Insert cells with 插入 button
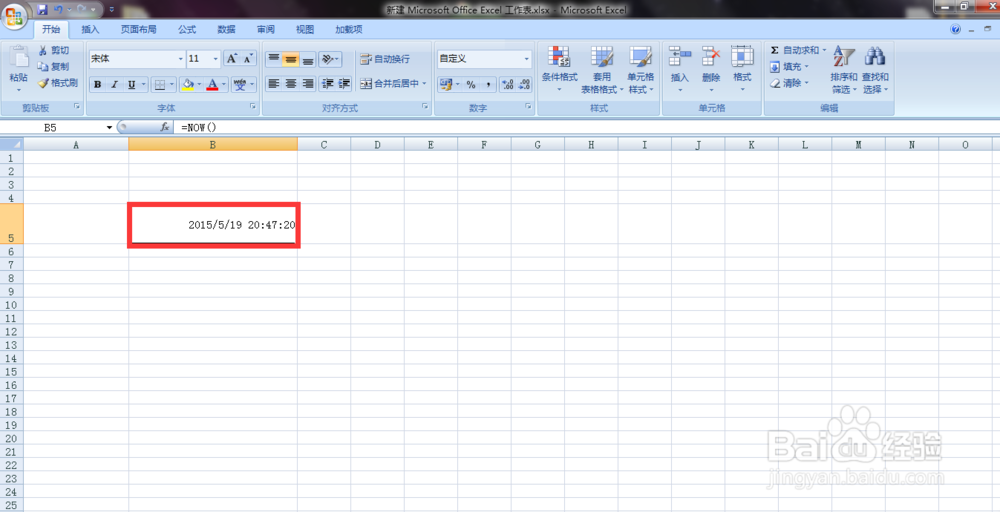Screen dimensions: 1000x512 680,69
